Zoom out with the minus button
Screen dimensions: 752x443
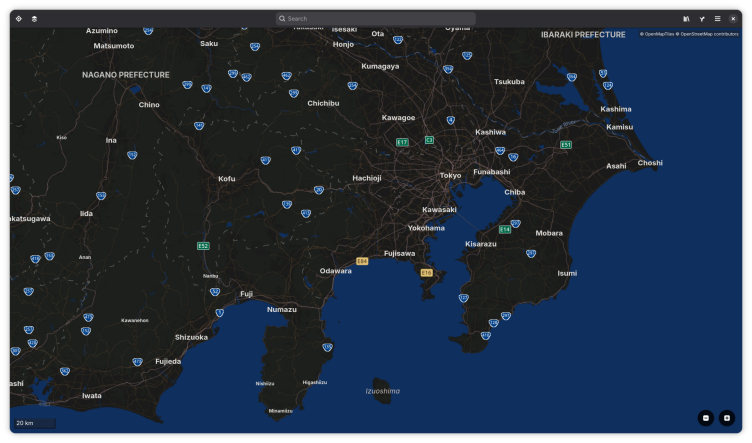(706, 418)
